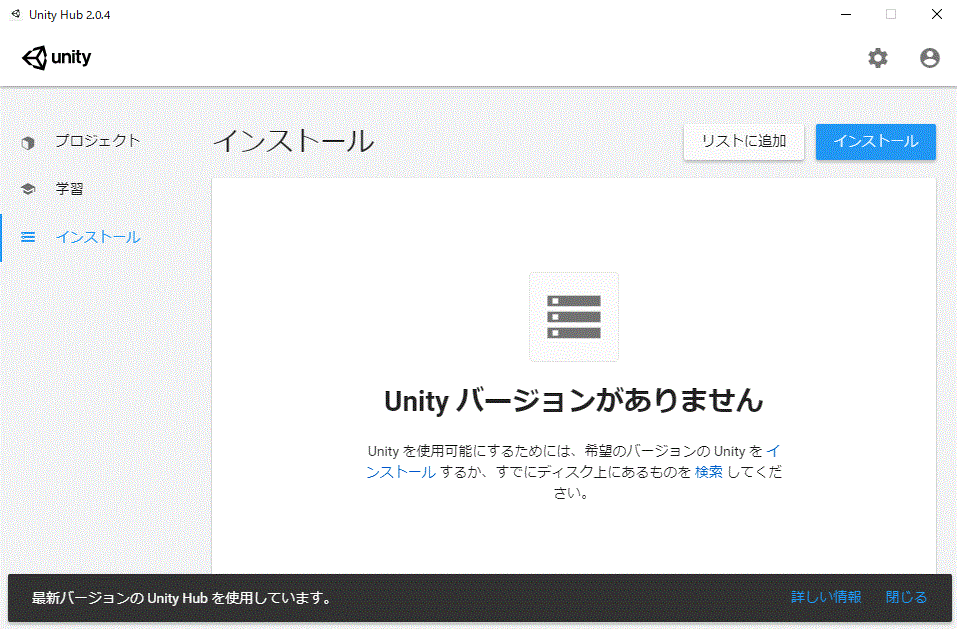The image size is (957, 629).
Task: Select the インストール text label in sidebar
Action: 97,237
